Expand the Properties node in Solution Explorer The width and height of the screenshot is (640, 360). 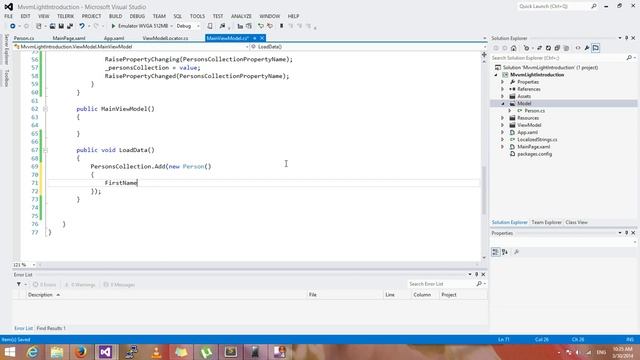coord(503,82)
